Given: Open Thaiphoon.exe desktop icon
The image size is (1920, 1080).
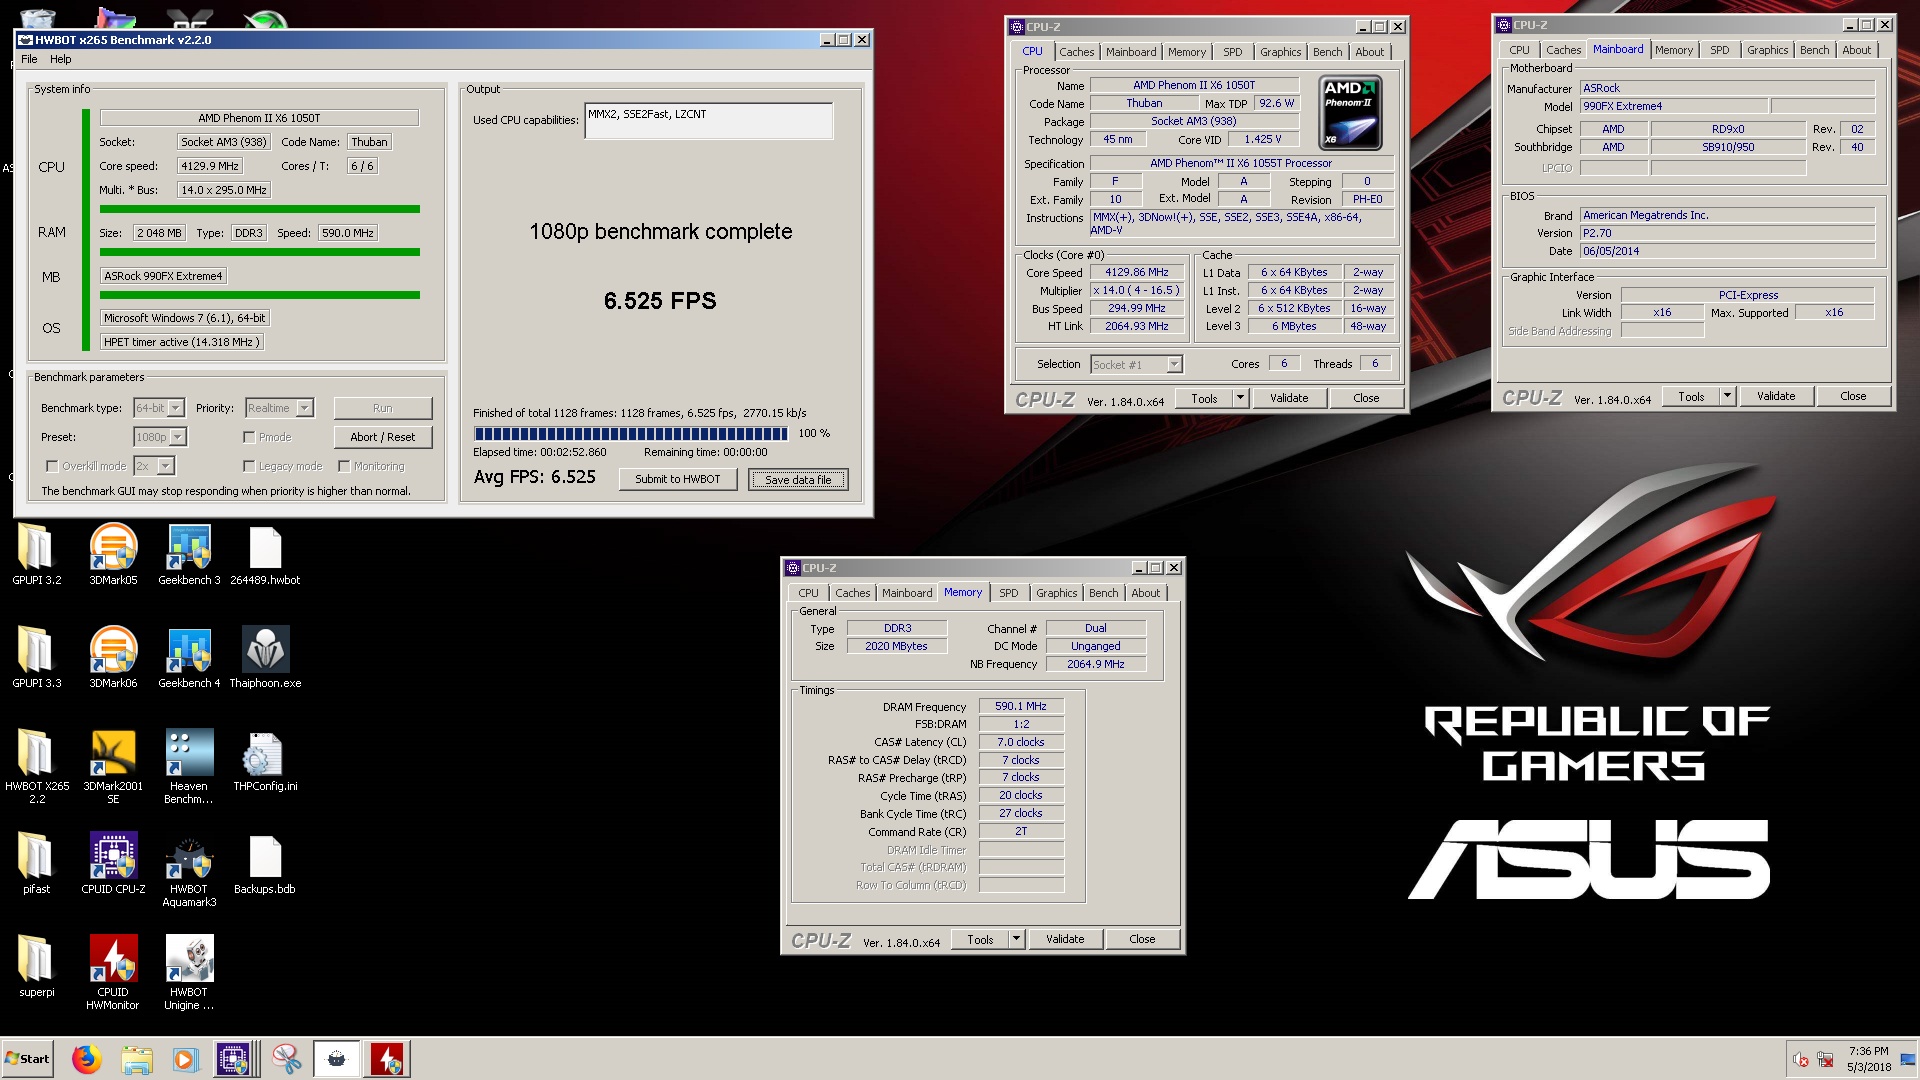Looking at the screenshot, I should tap(265, 656).
